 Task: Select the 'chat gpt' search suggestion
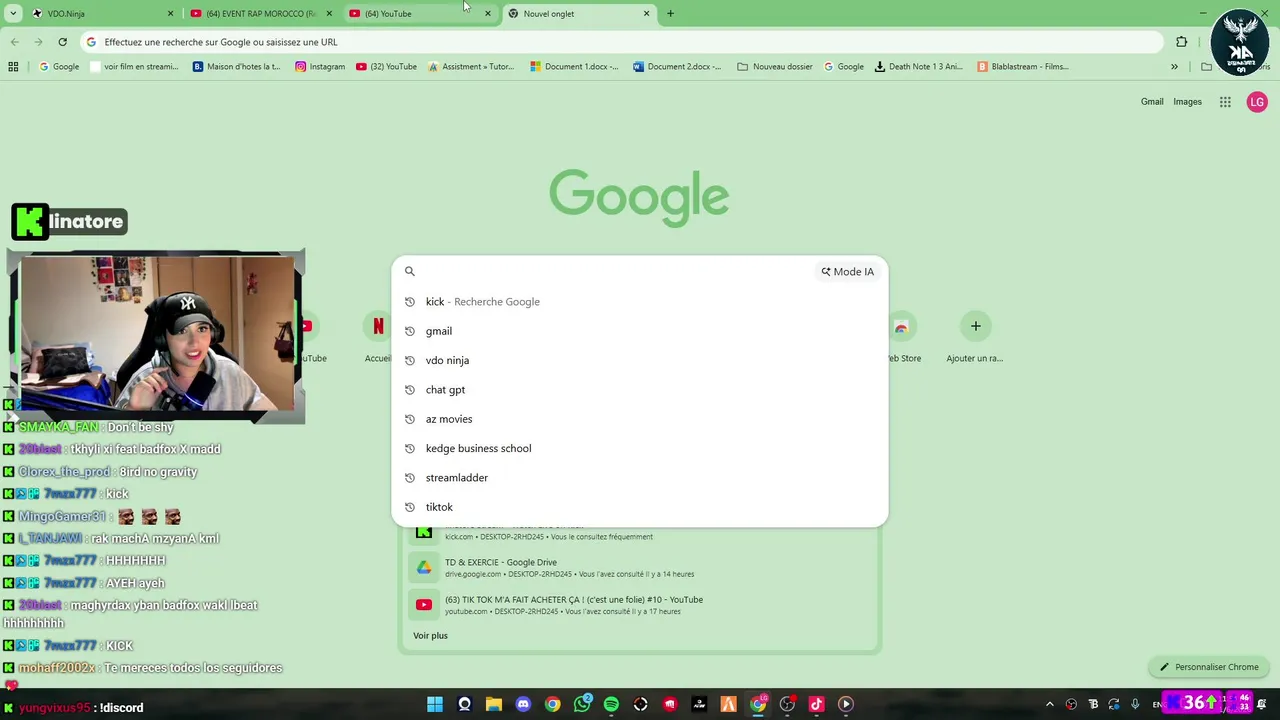[x=640, y=390]
